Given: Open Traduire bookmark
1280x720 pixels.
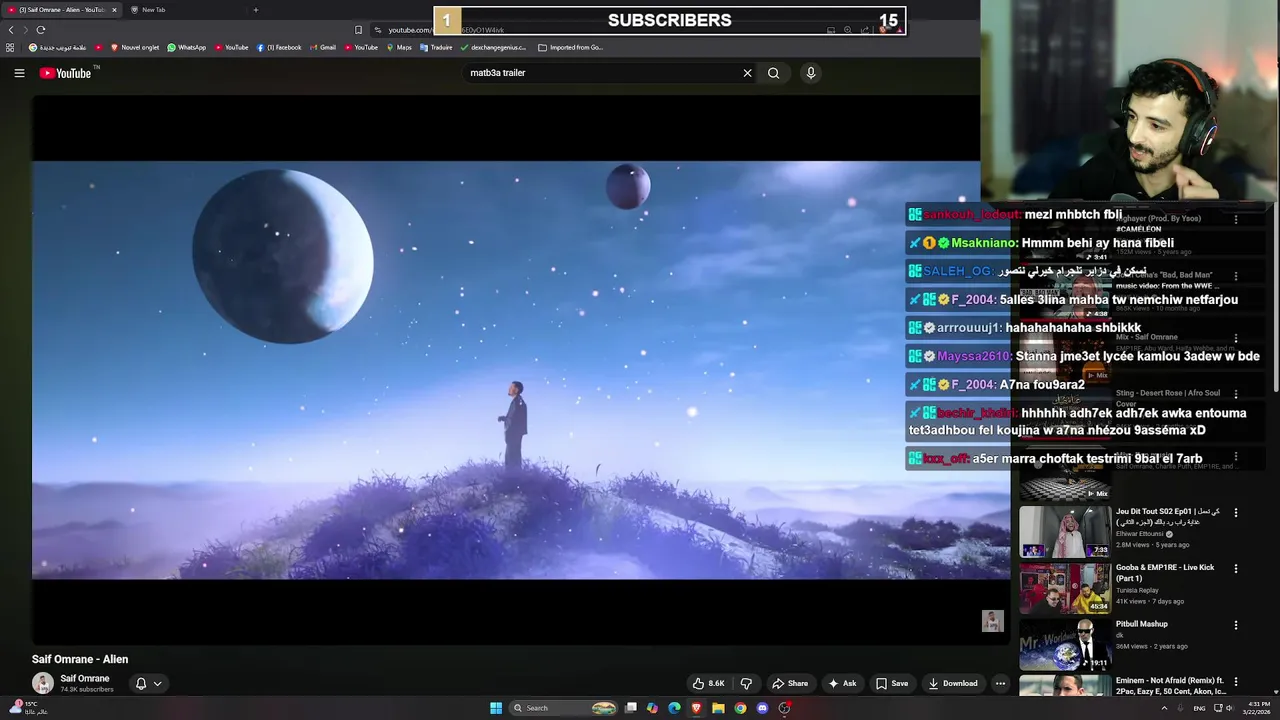Looking at the screenshot, I should coord(436,47).
